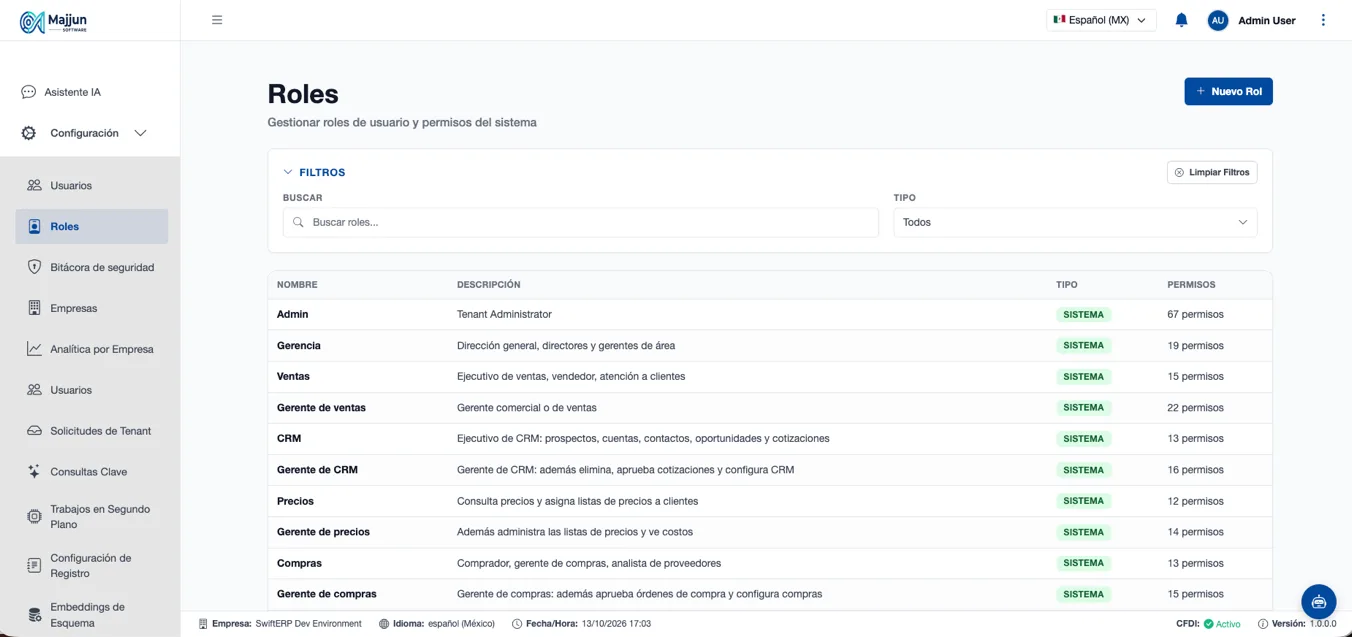Screen dimensions: 1352x637
Task: Collapse the Filtros section
Action: (x=315, y=172)
